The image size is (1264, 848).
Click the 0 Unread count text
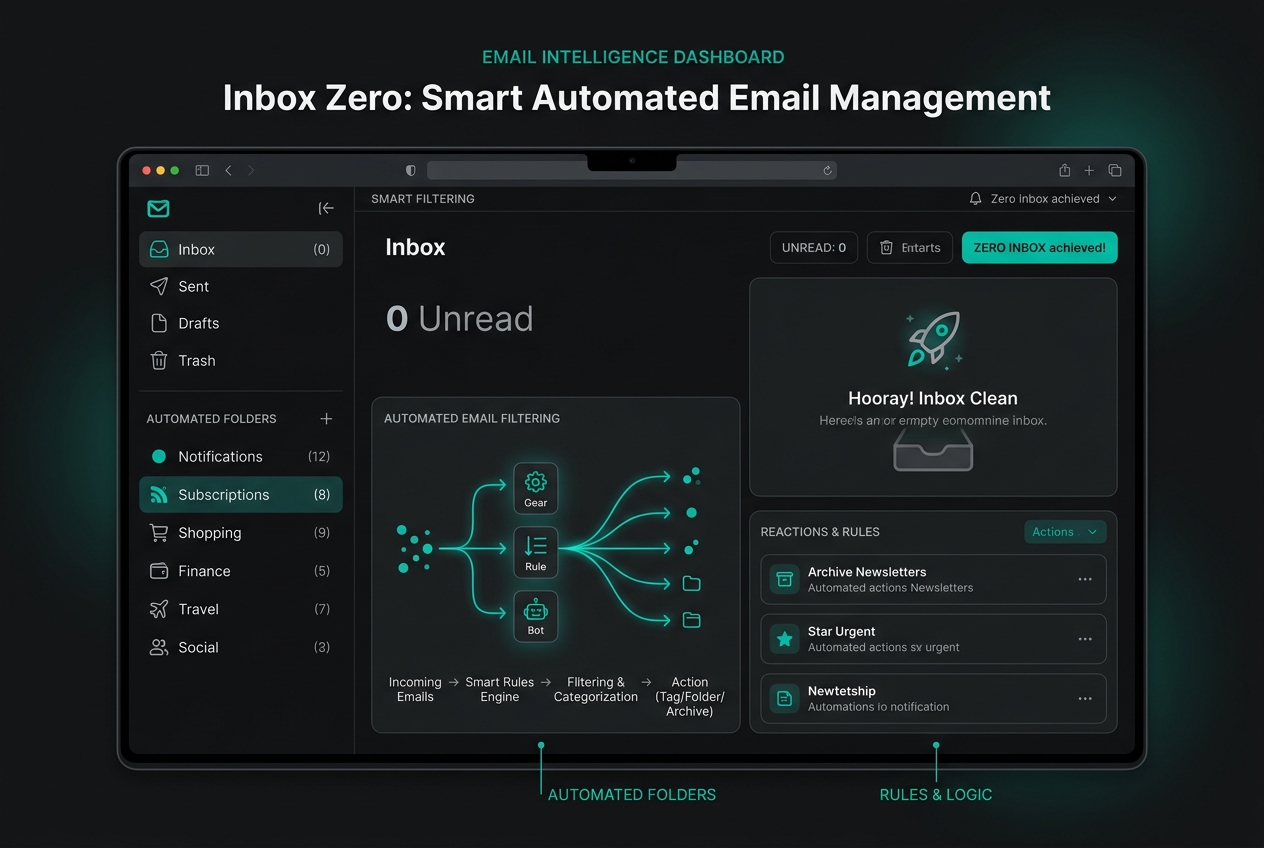tap(460, 319)
